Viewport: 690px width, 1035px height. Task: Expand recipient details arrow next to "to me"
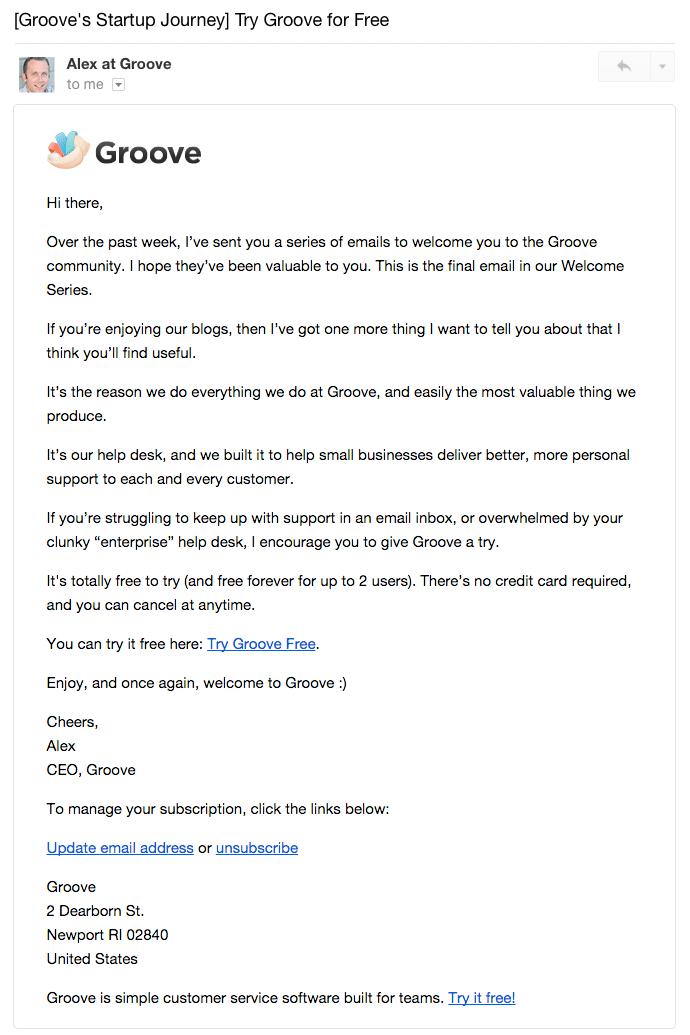(x=118, y=85)
